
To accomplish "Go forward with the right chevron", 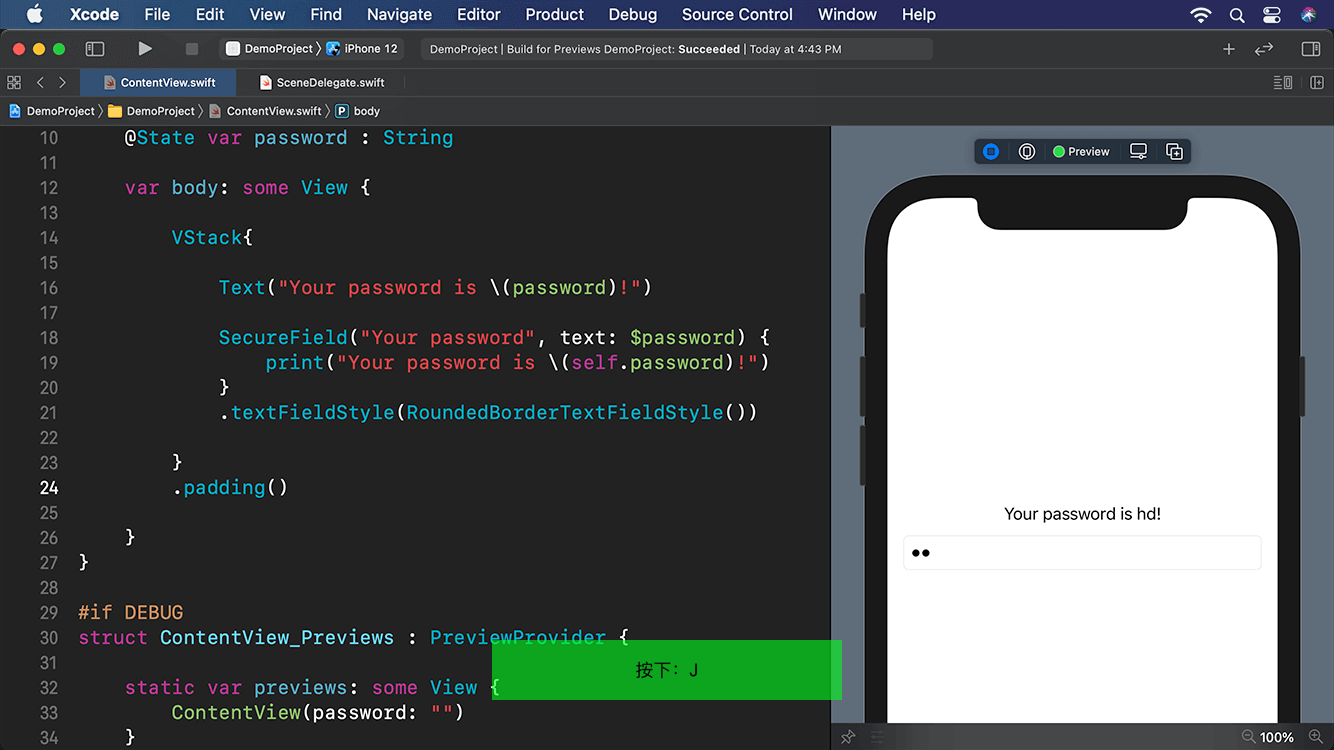I will tap(62, 82).
